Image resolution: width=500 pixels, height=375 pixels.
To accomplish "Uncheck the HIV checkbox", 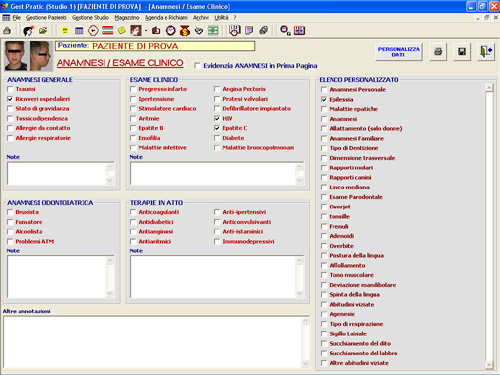I will coord(217,118).
